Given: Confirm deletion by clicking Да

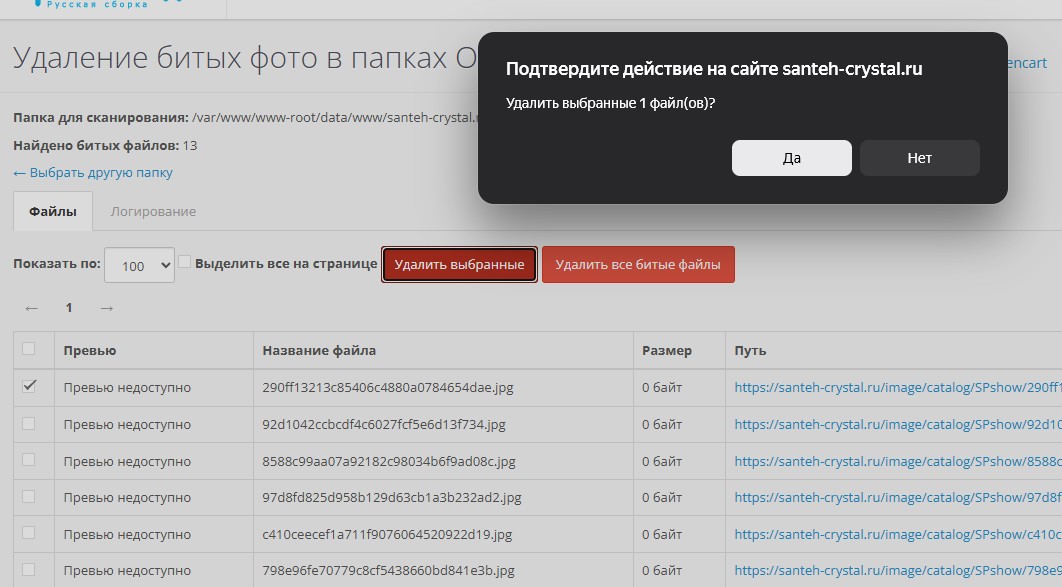Looking at the screenshot, I should [791, 158].
